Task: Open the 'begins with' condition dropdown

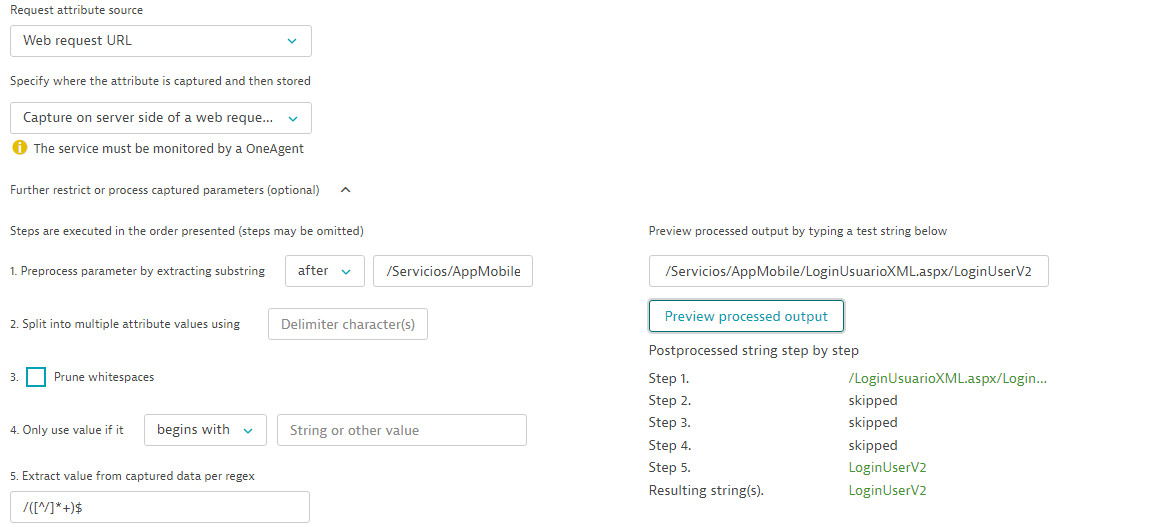Action: point(205,430)
